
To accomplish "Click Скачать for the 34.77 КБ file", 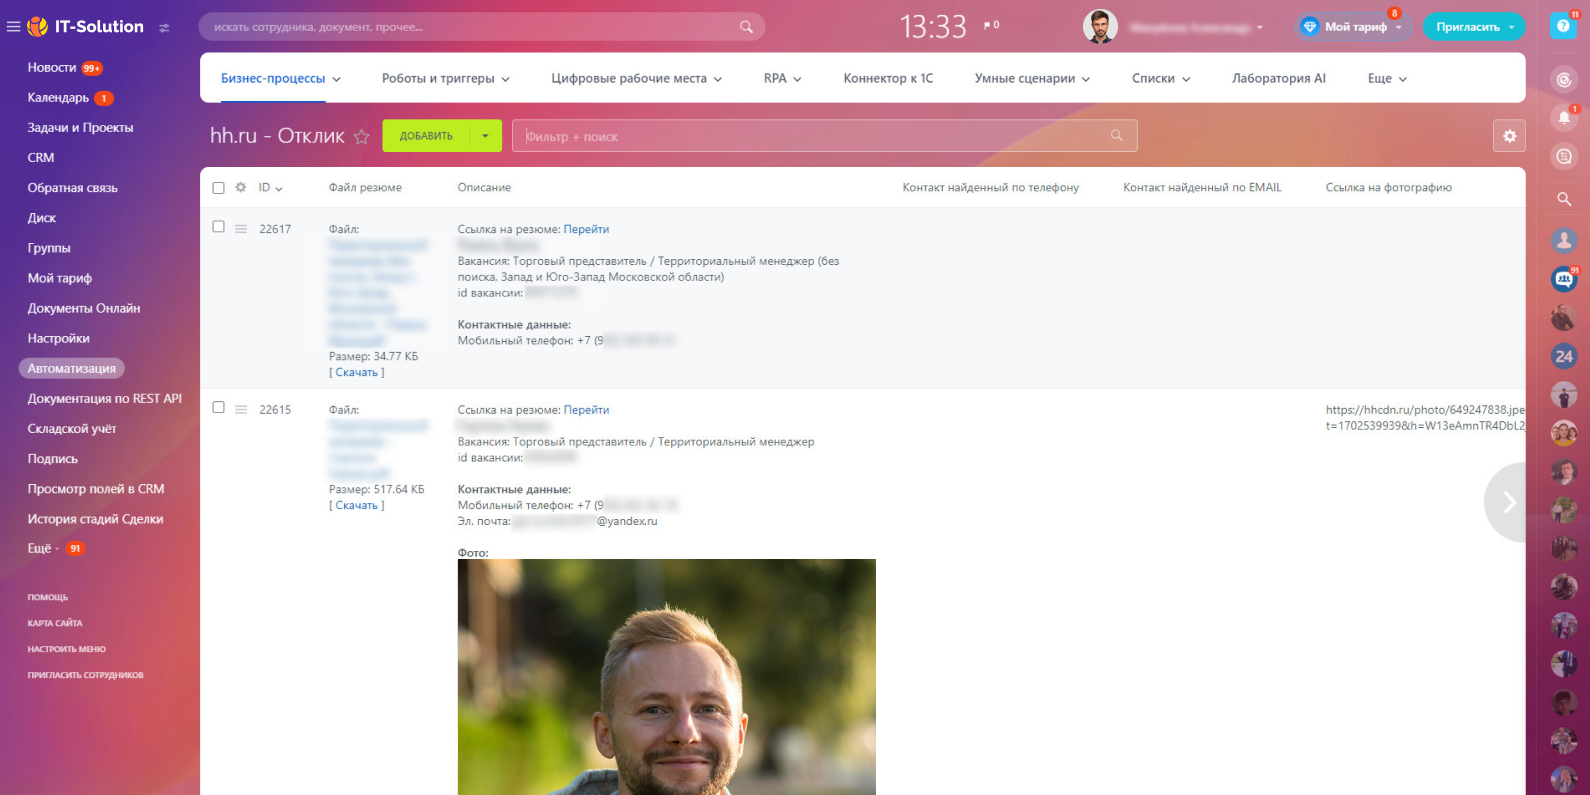I will click(357, 372).
